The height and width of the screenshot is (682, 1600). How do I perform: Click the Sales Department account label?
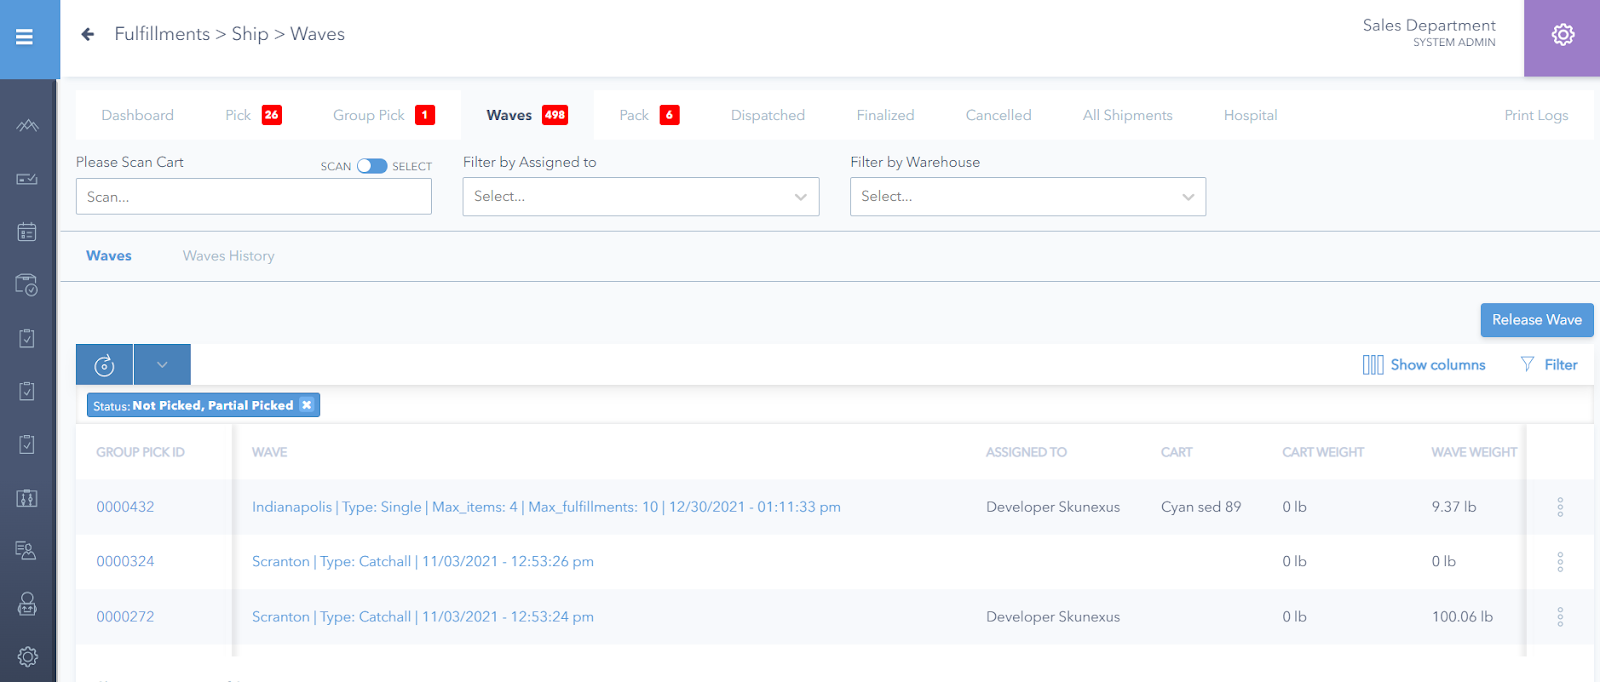[1429, 26]
